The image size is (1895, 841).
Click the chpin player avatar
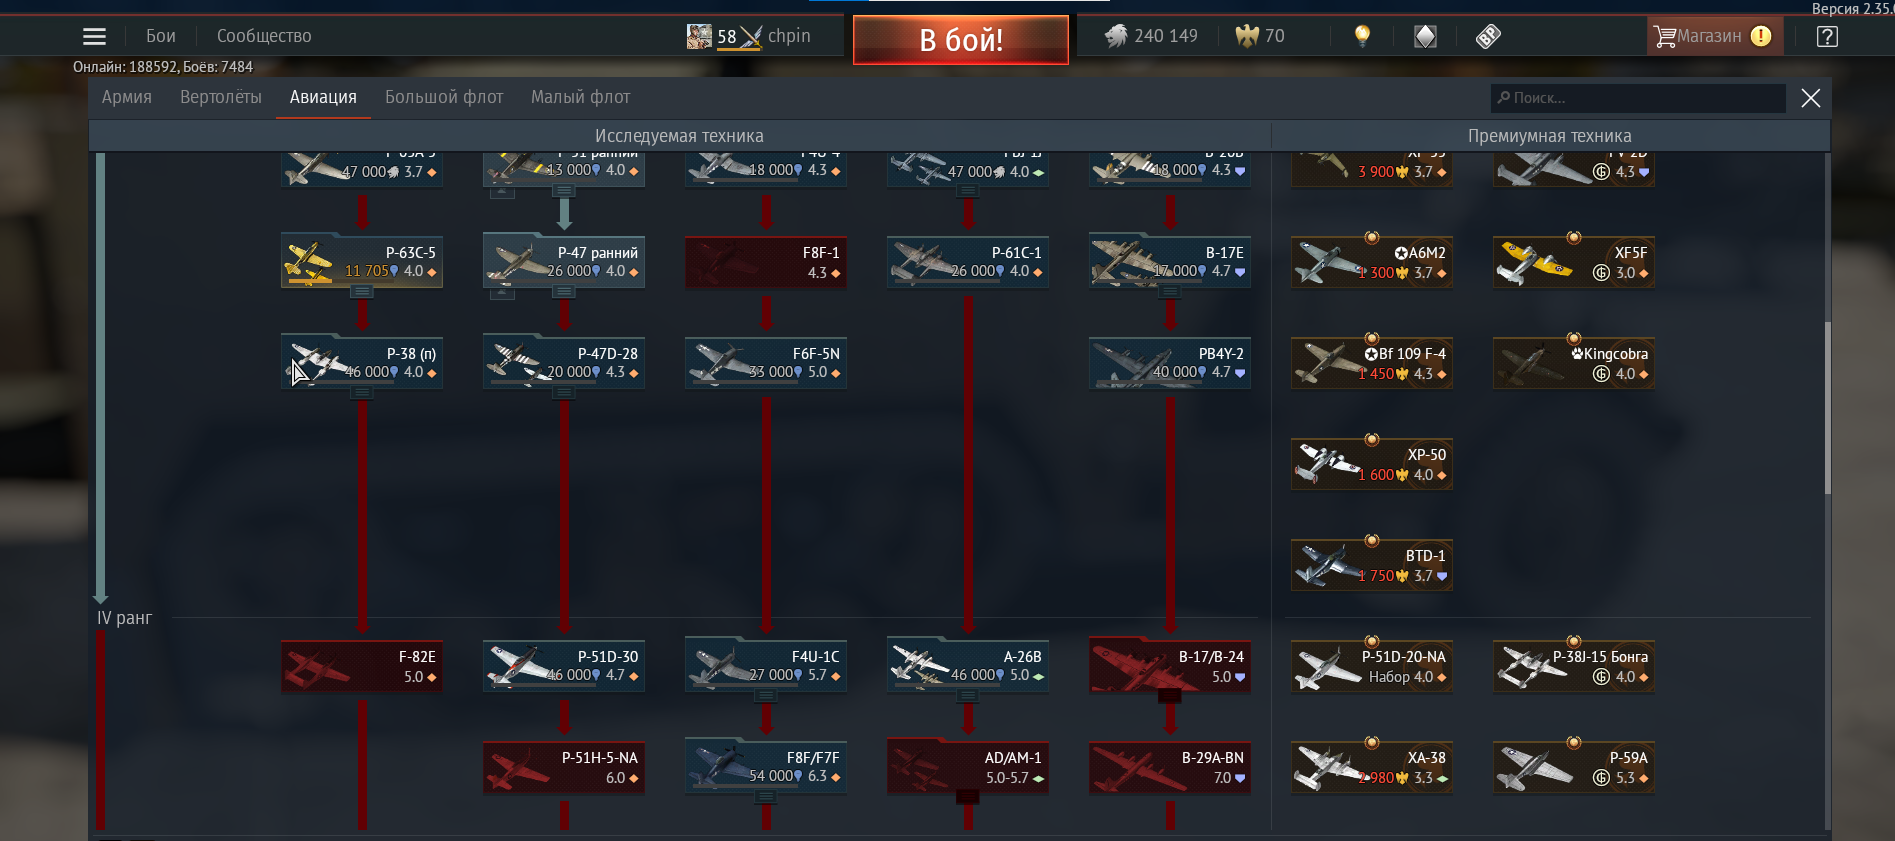pyautogui.click(x=699, y=37)
